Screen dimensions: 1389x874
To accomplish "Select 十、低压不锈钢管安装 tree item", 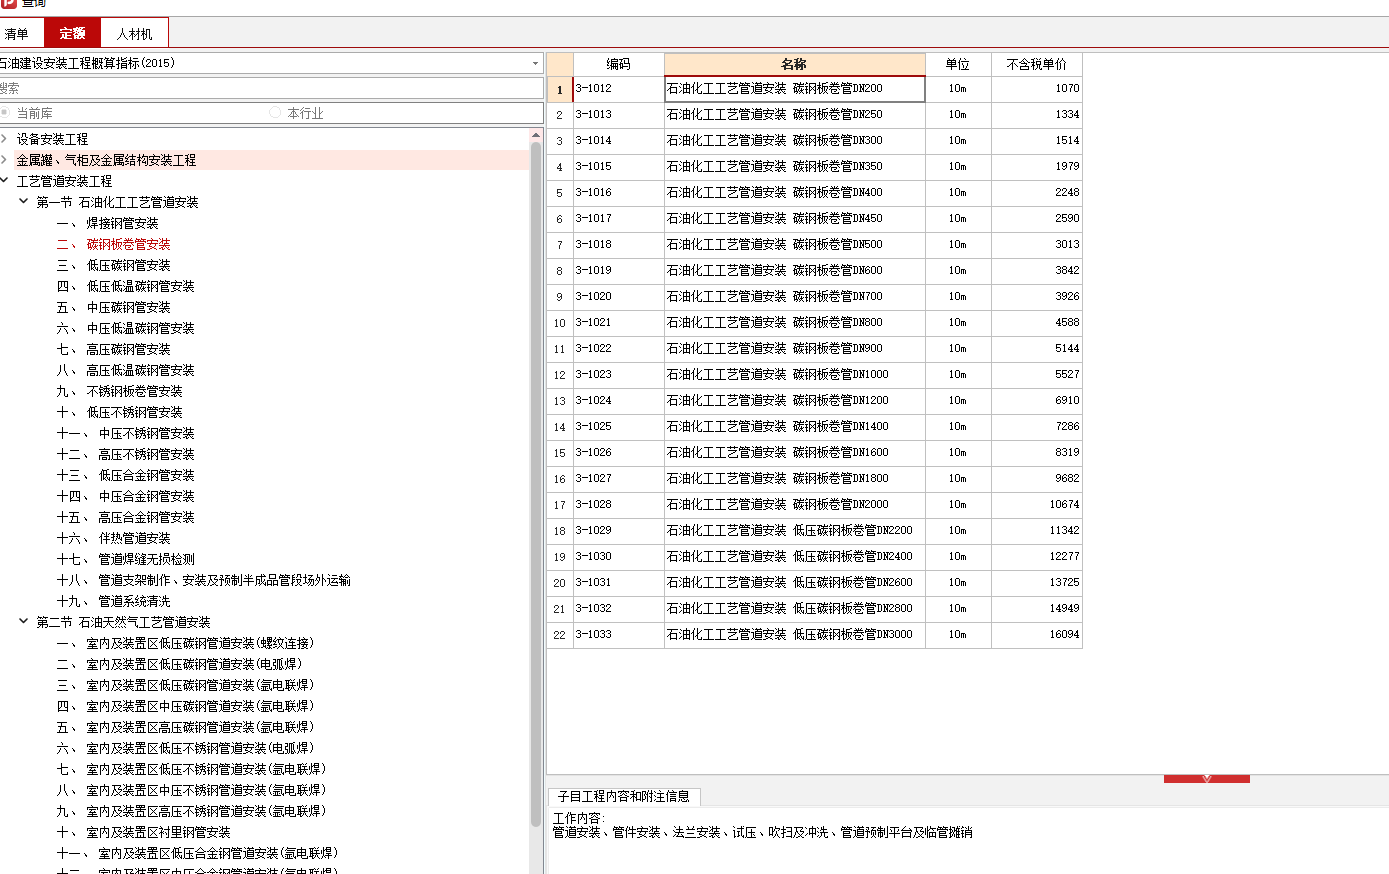I will click(119, 412).
